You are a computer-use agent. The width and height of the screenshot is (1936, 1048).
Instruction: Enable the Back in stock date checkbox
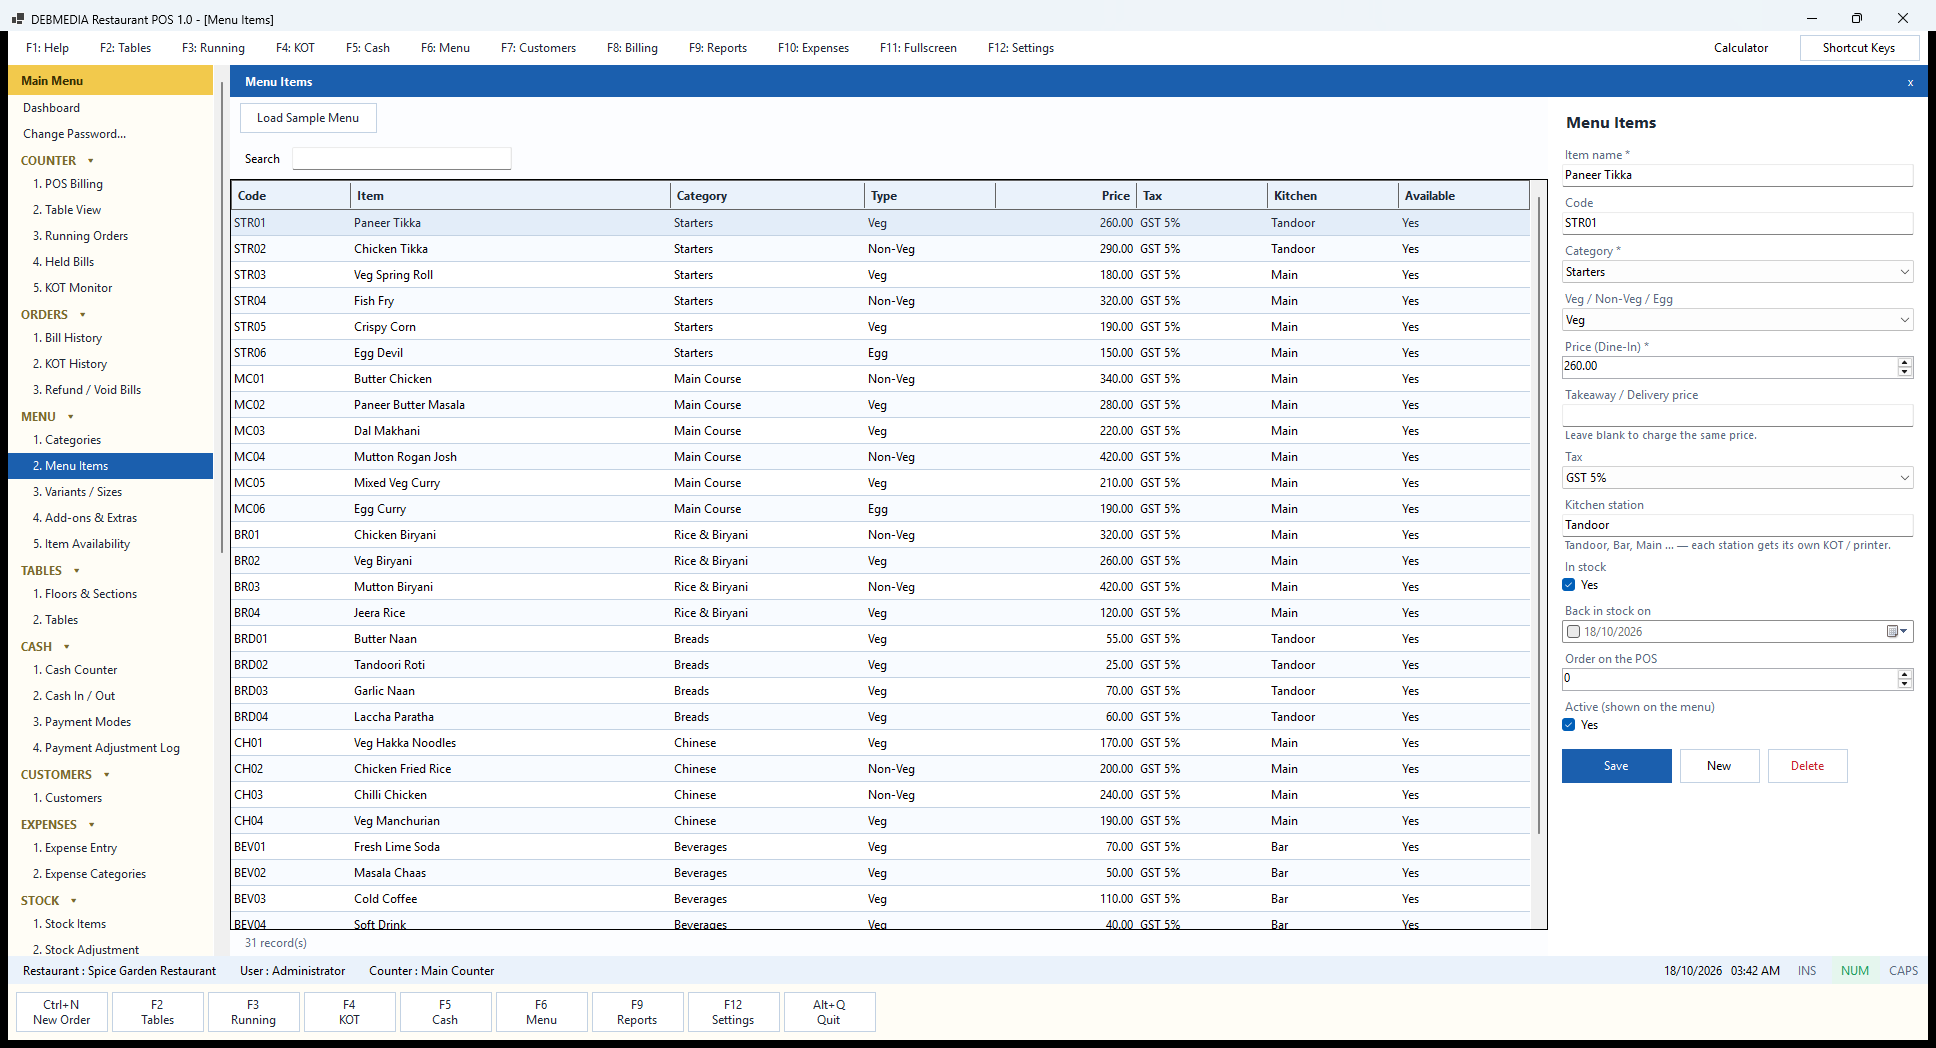click(1574, 632)
